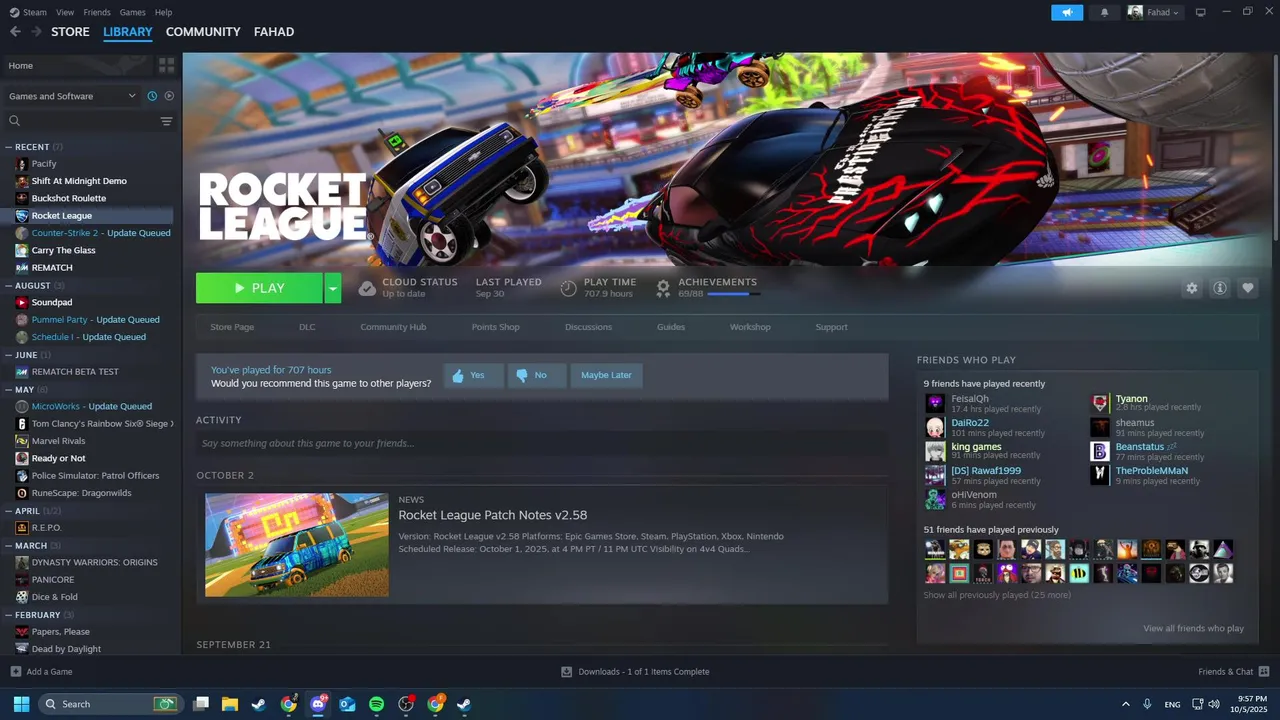Open Outlook from the taskbar

[x=347, y=704]
